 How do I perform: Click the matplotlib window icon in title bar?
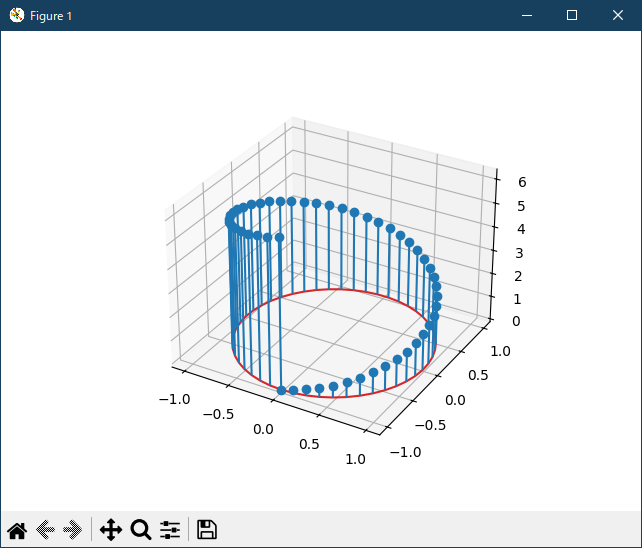16,15
